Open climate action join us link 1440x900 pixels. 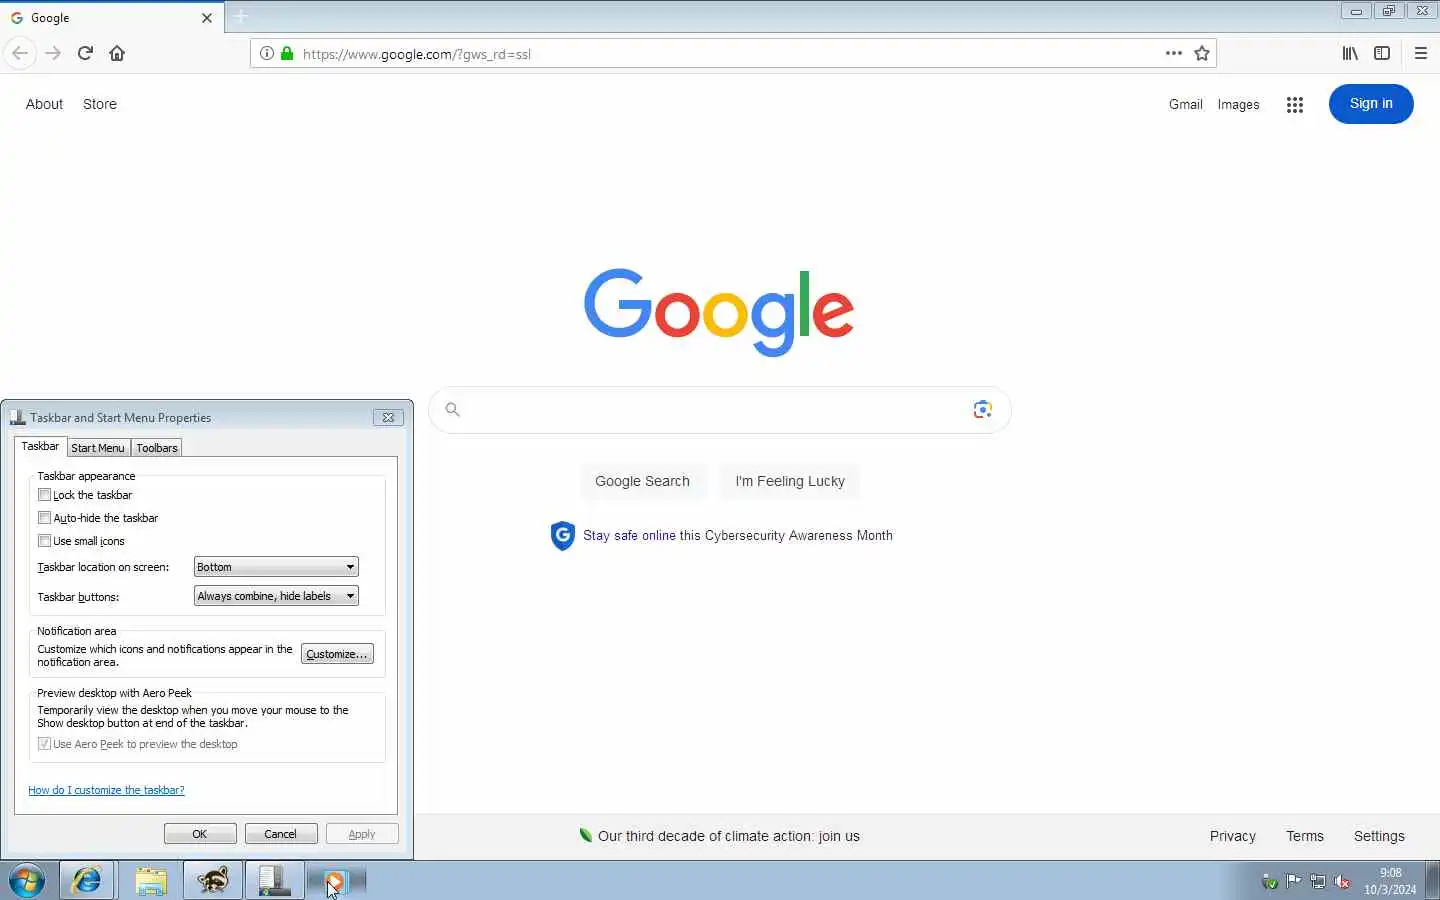click(x=728, y=836)
